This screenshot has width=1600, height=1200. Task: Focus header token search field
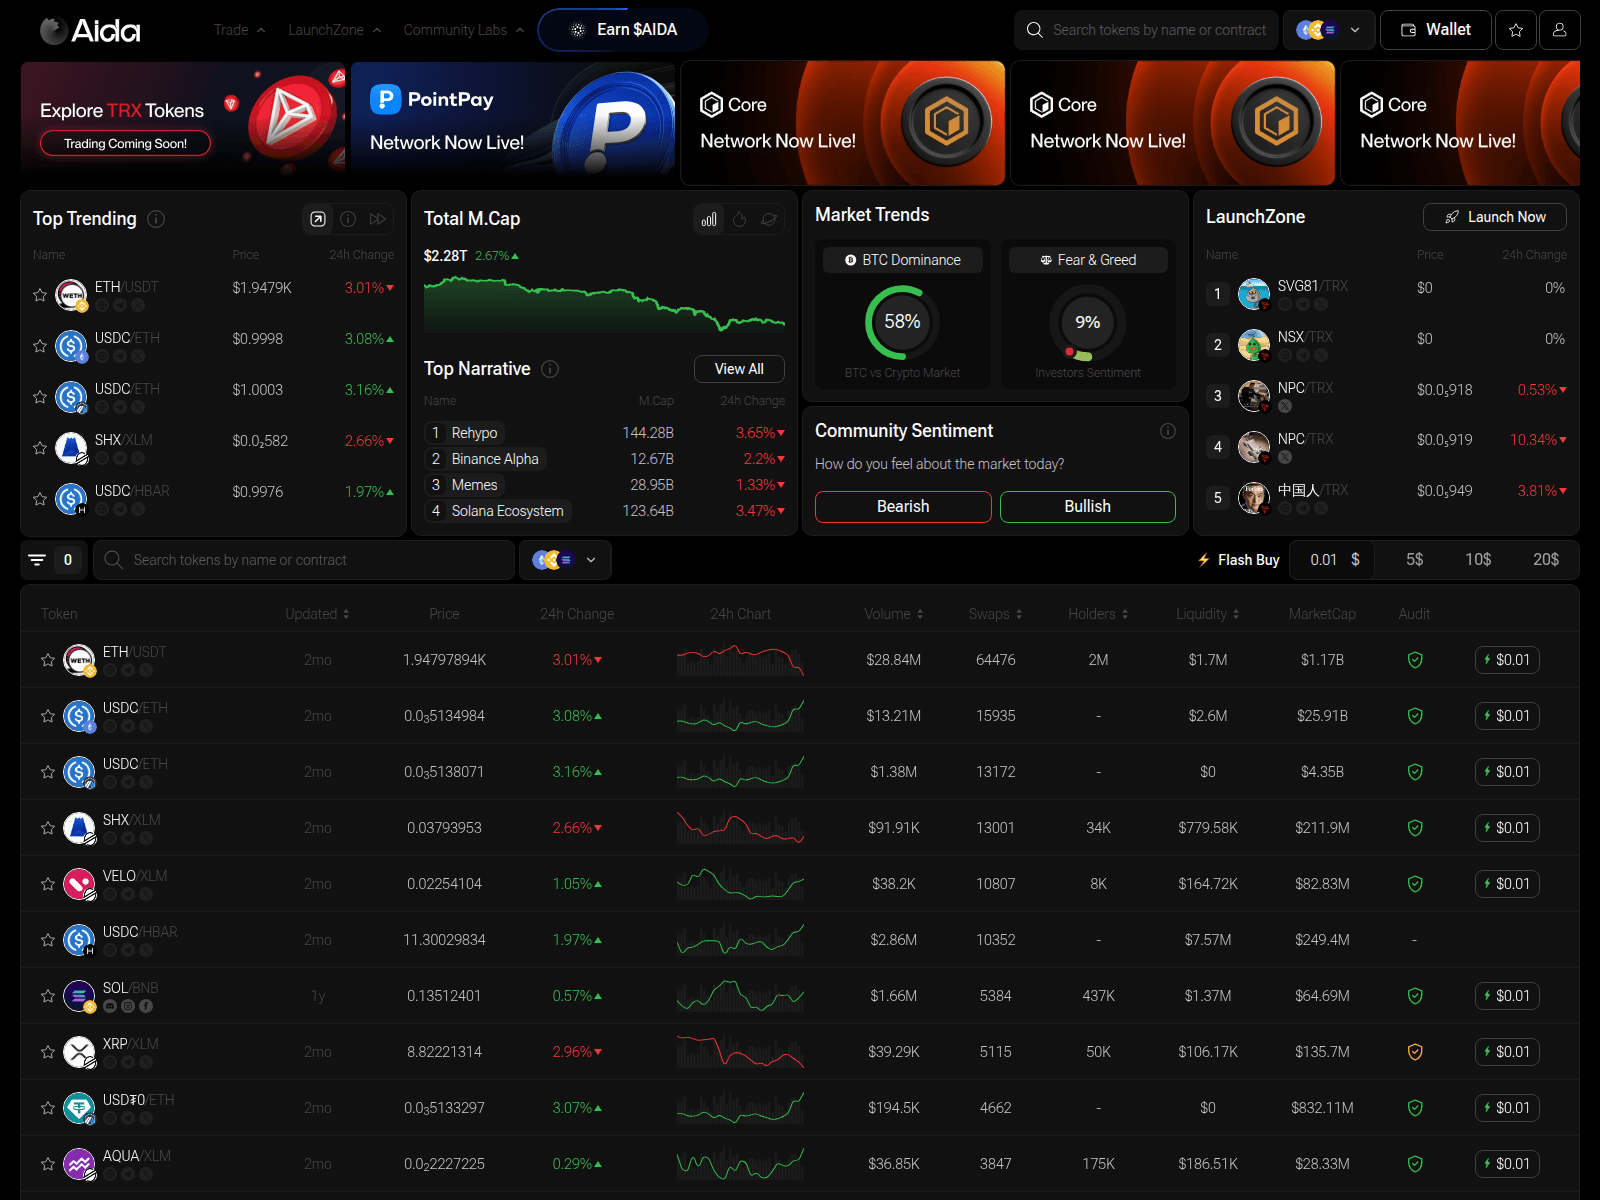pyautogui.click(x=1146, y=30)
